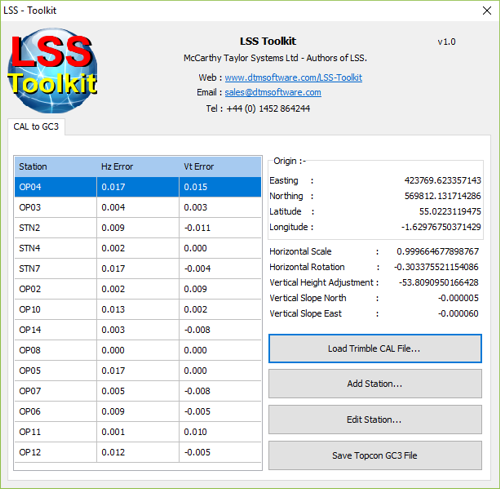Open the www.dtmsoftware.com/LSS-Toolkit web link
This screenshot has height=489, width=500.
293,78
